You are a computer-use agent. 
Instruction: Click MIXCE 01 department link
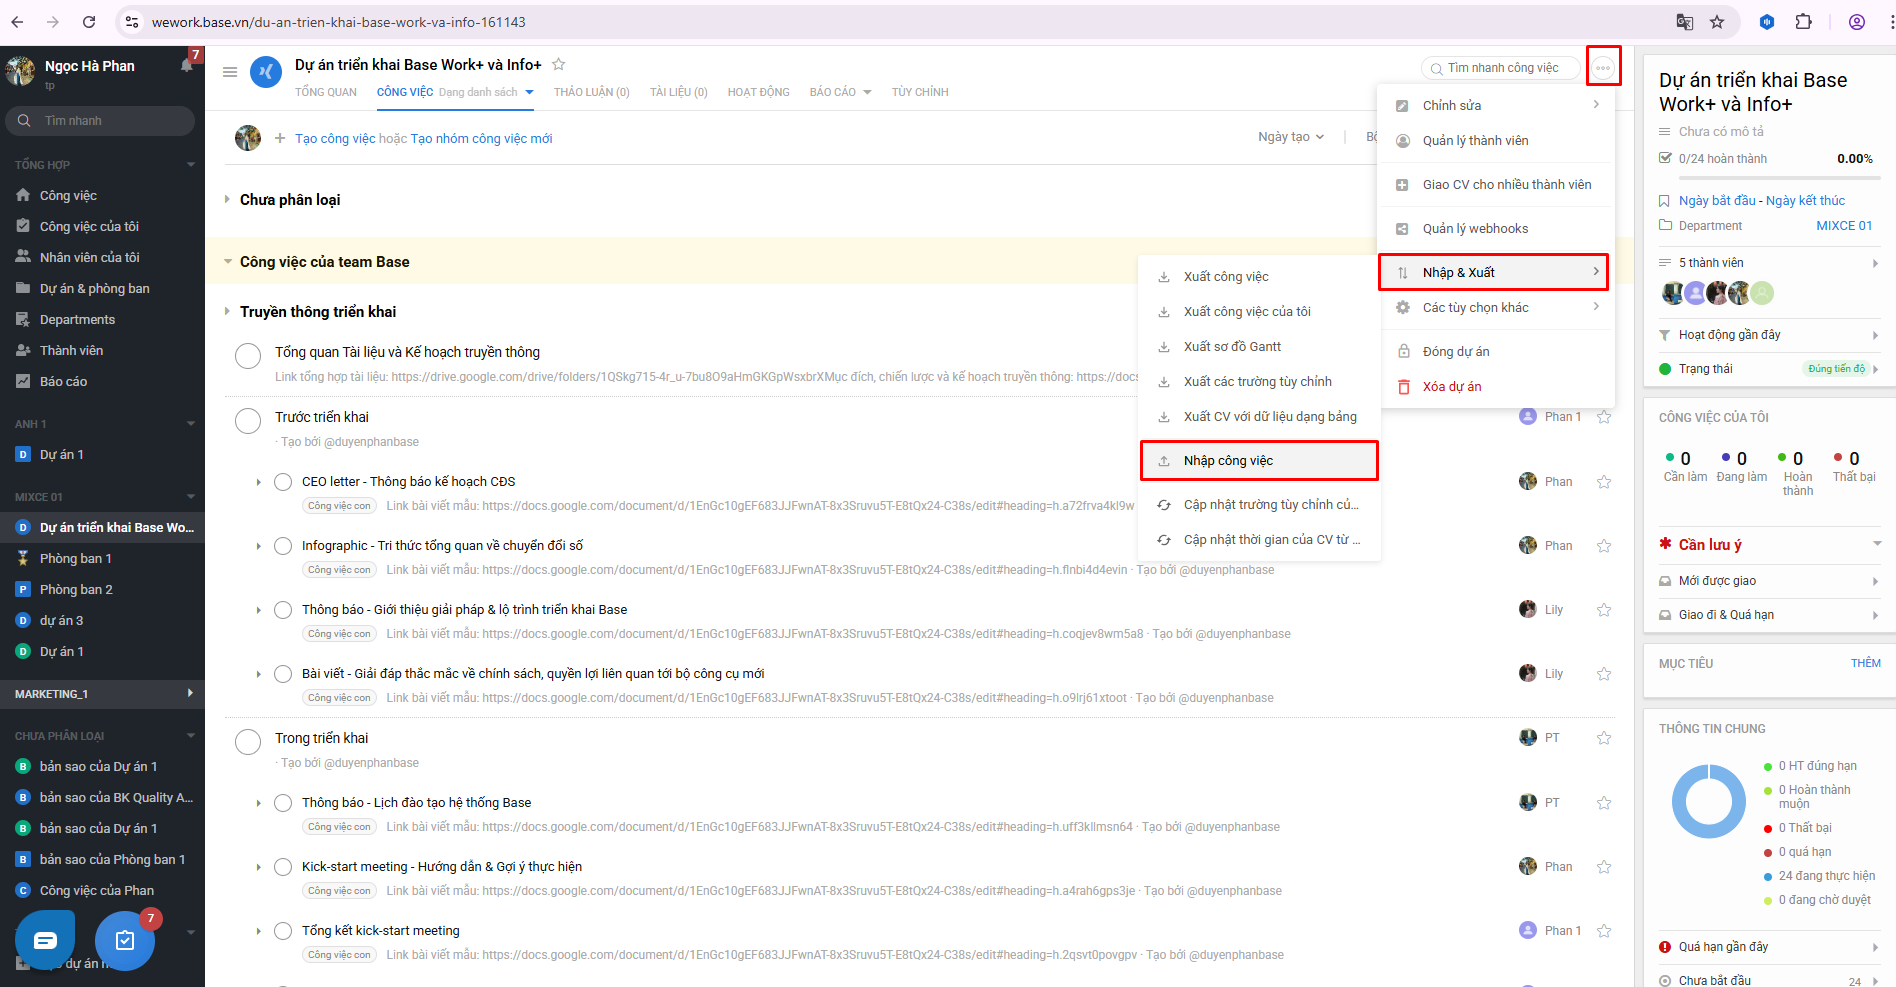tap(1844, 226)
